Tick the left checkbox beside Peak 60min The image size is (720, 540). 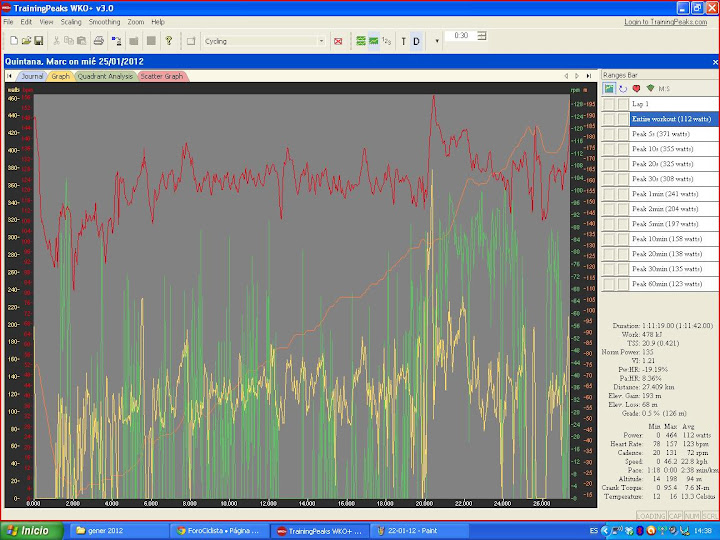tap(608, 284)
